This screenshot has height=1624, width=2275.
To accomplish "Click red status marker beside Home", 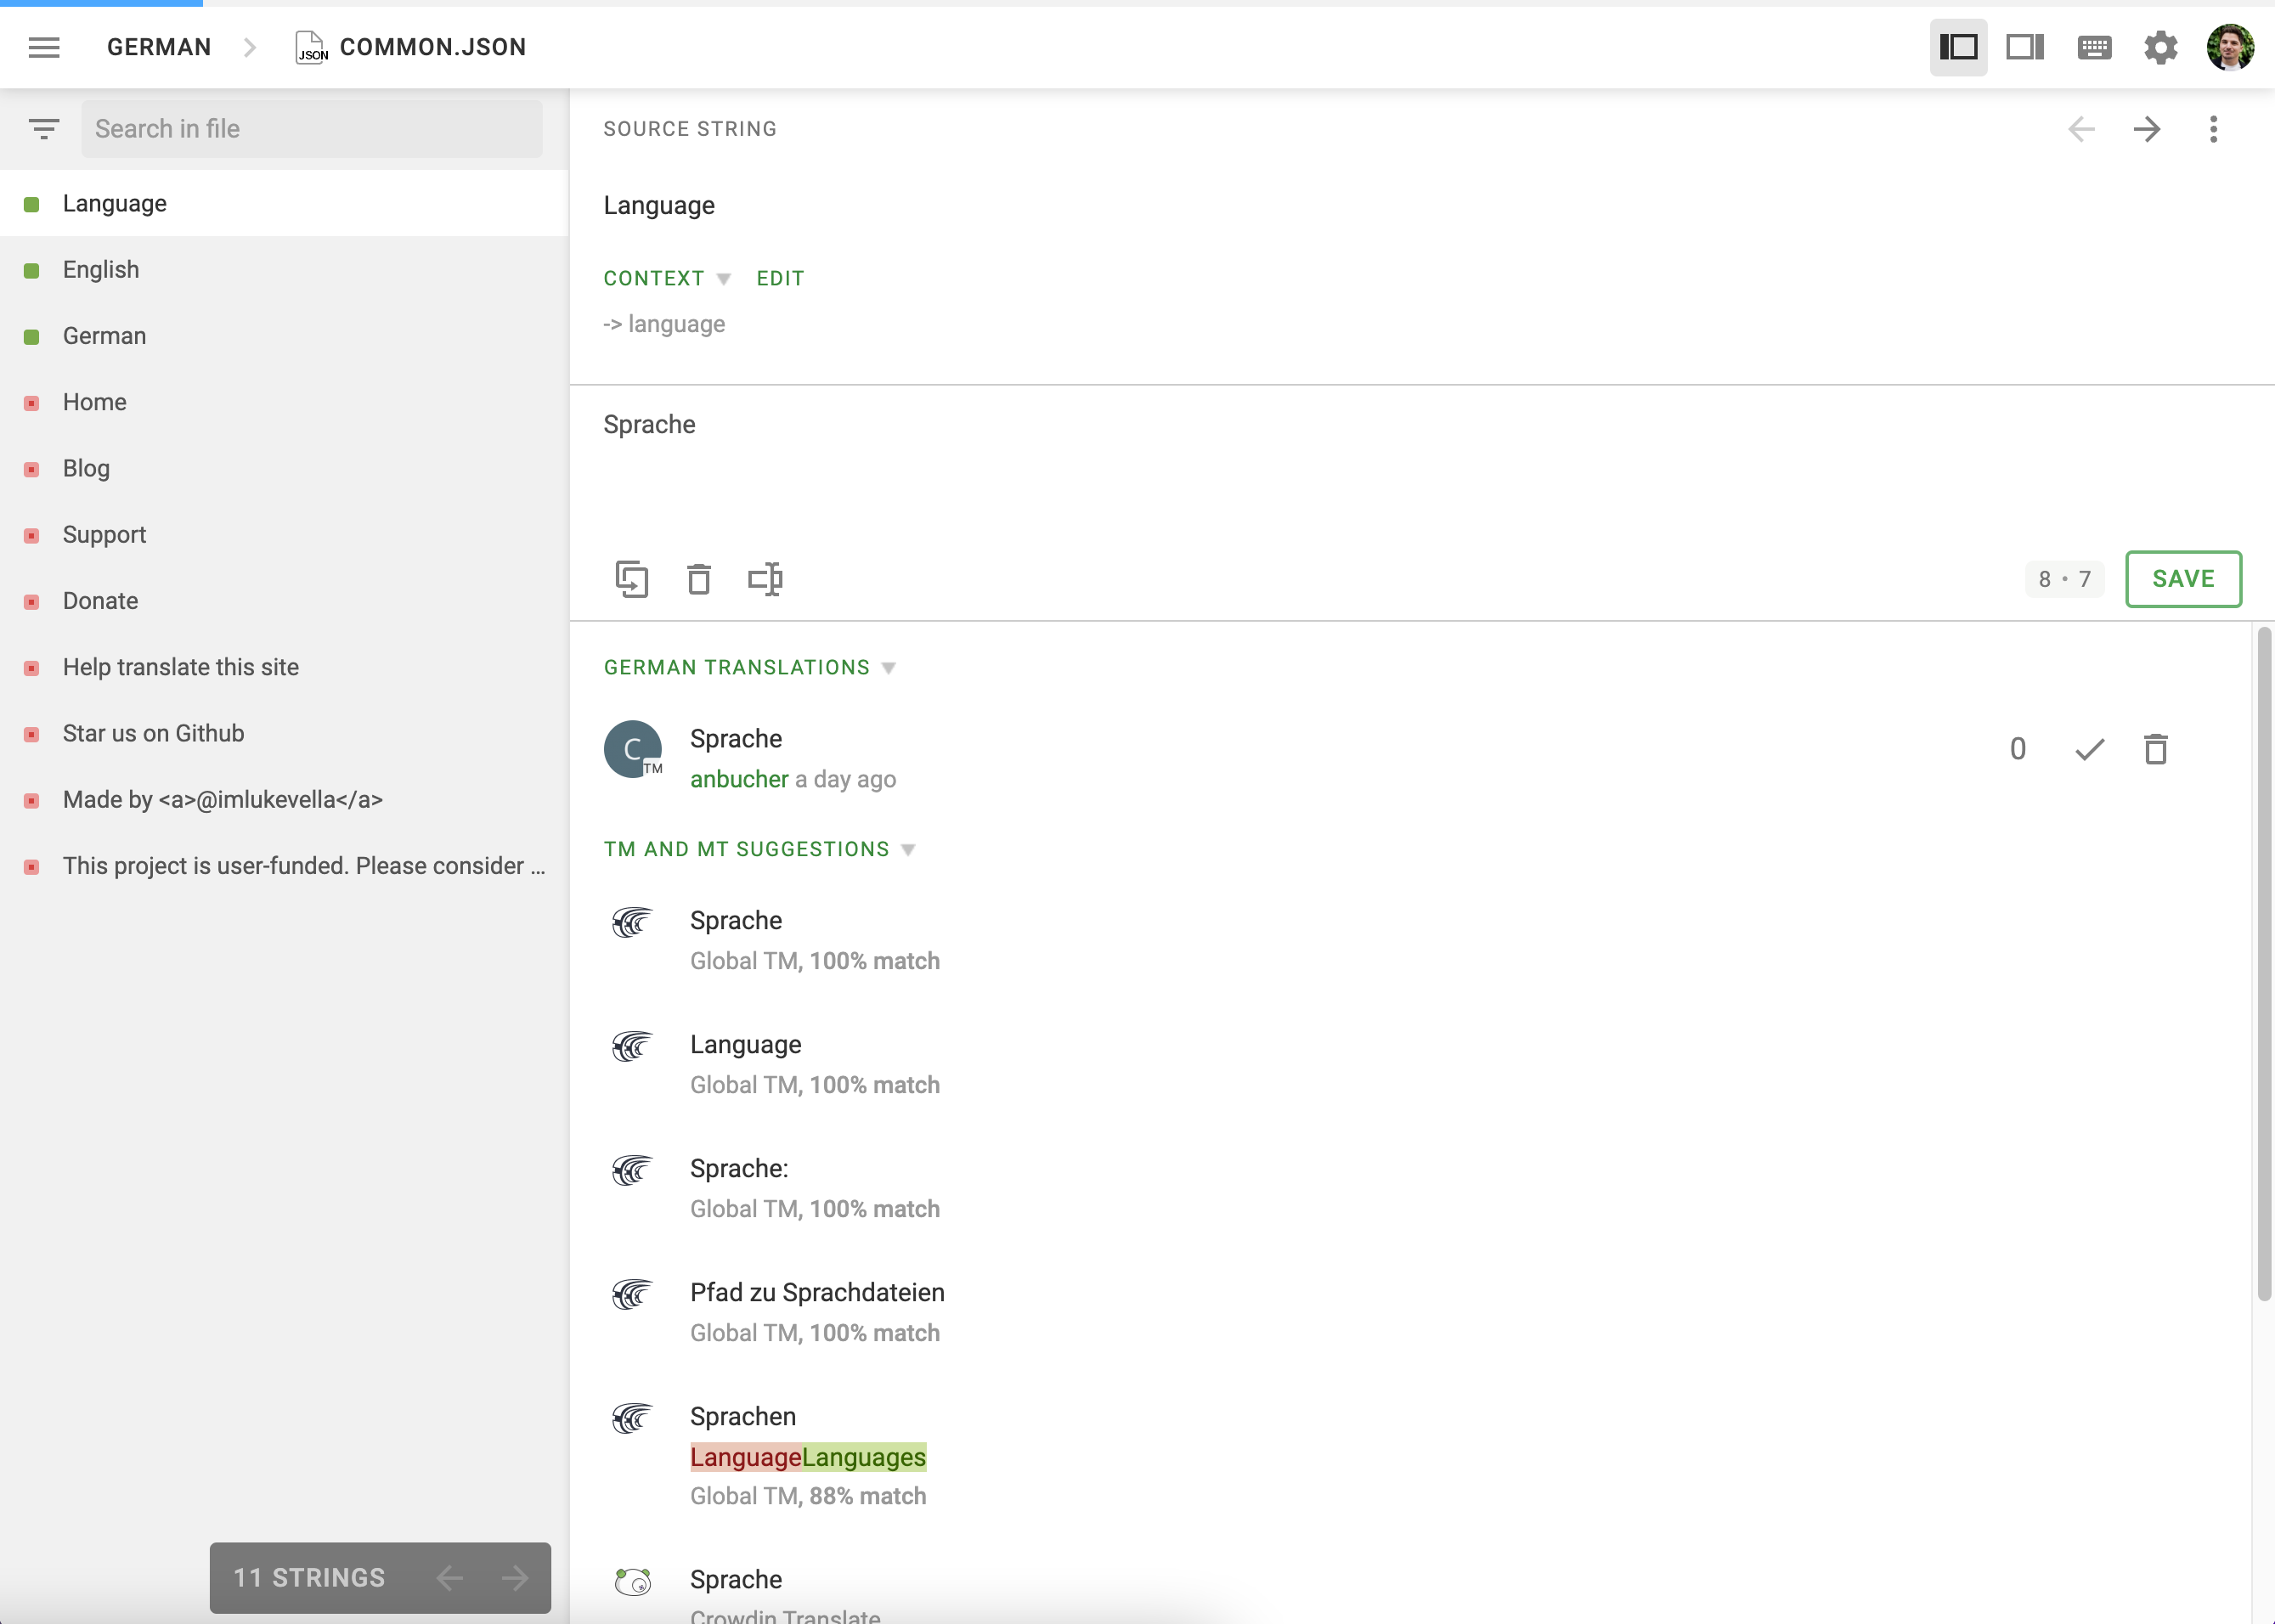I will click(32, 403).
